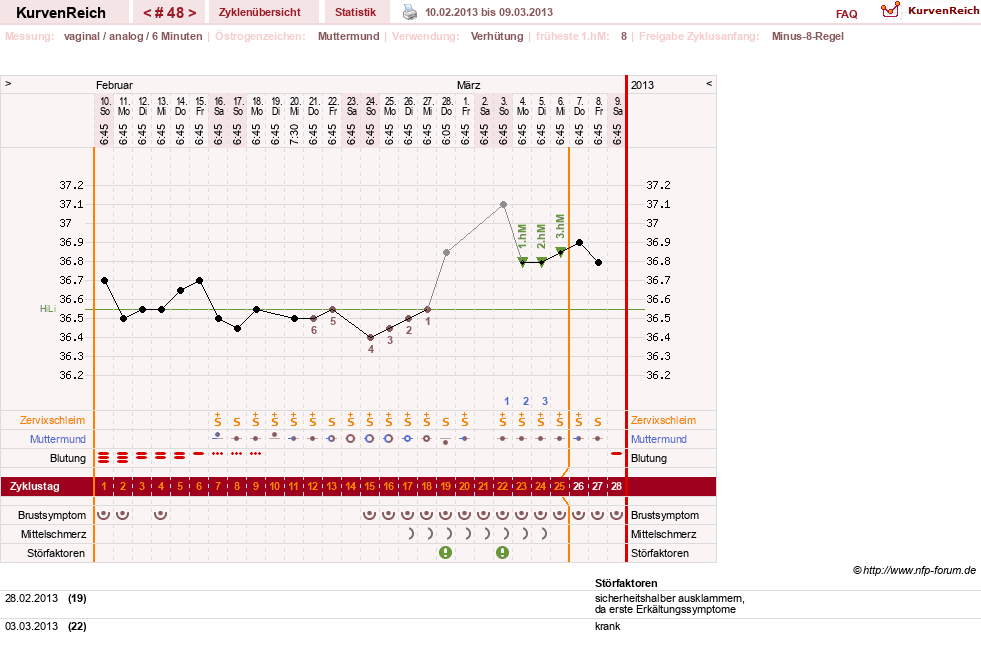The image size is (981, 656).
Task: Click the 2.hM green triangle marker
Action: pyautogui.click(x=541, y=261)
